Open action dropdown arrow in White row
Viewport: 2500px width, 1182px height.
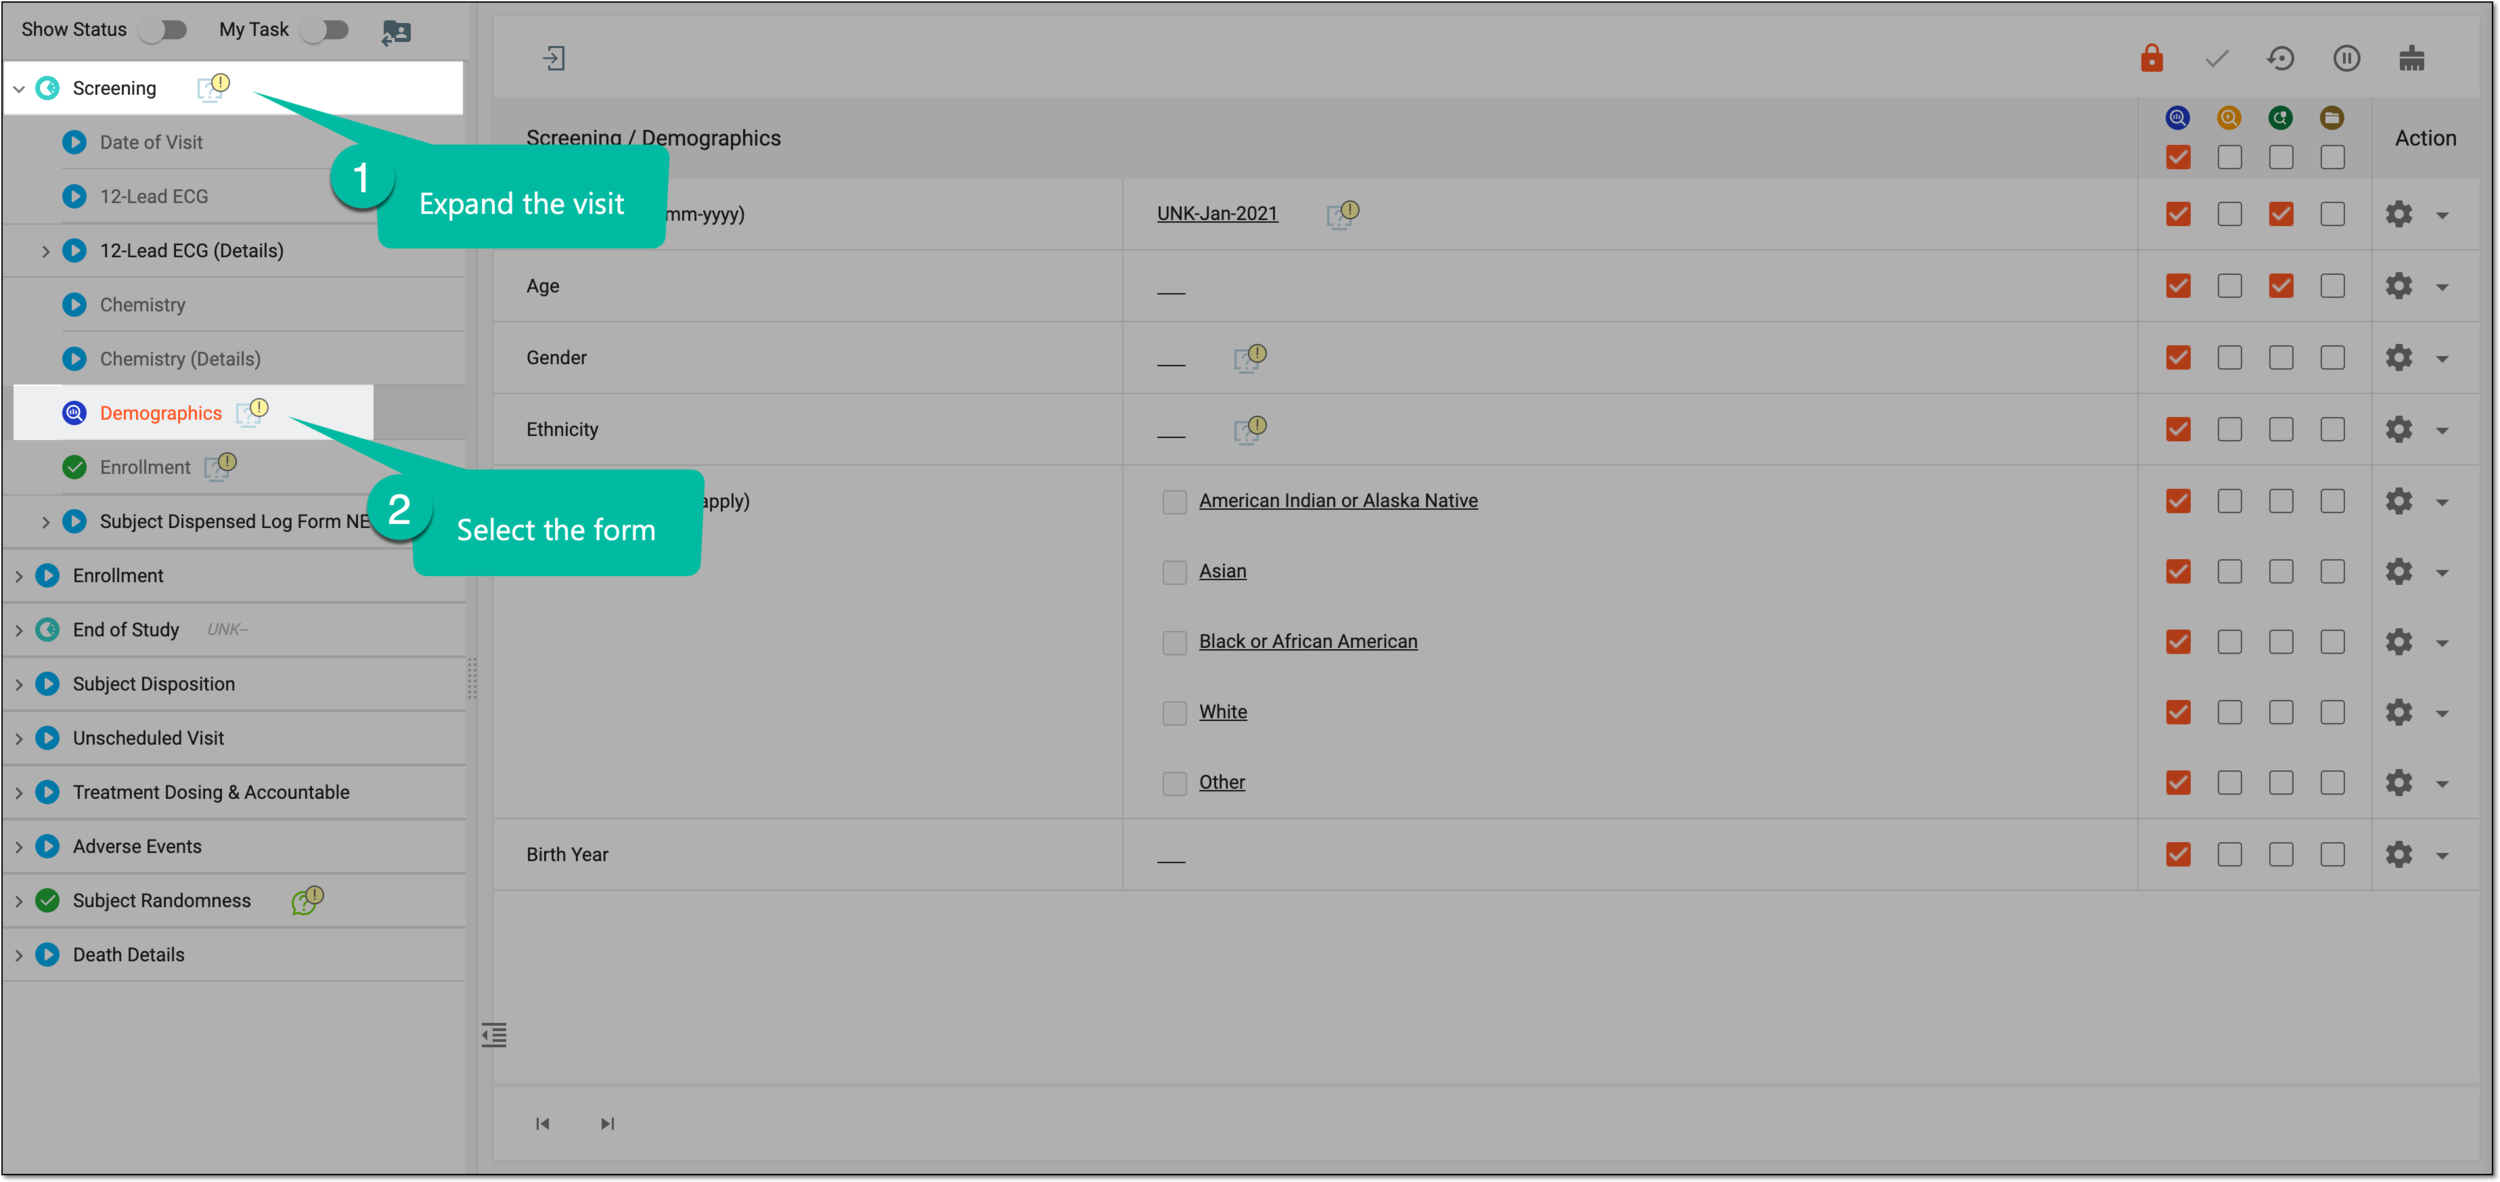pyautogui.click(x=2442, y=713)
